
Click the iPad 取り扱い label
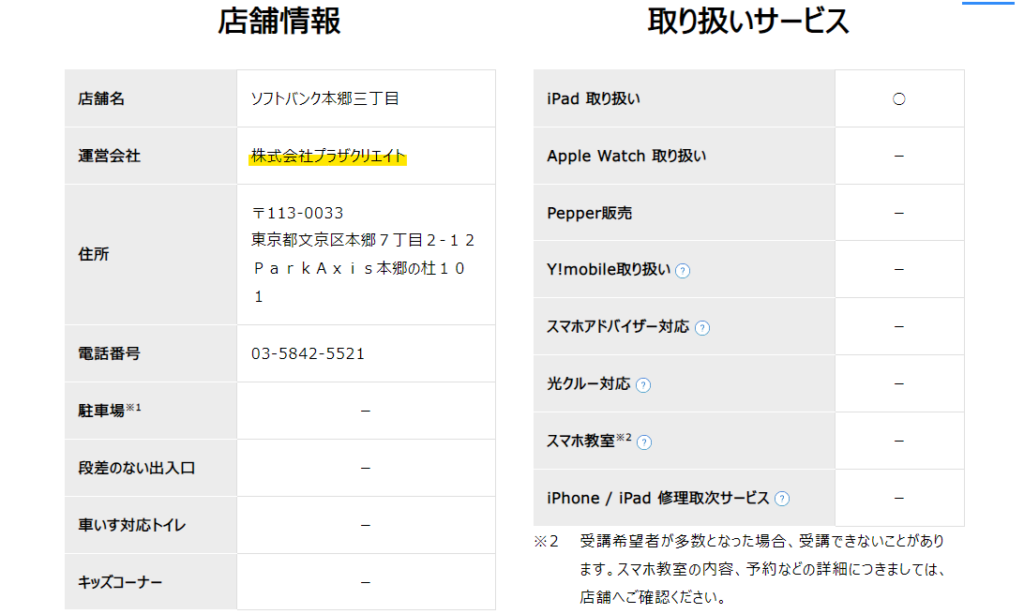tap(594, 99)
